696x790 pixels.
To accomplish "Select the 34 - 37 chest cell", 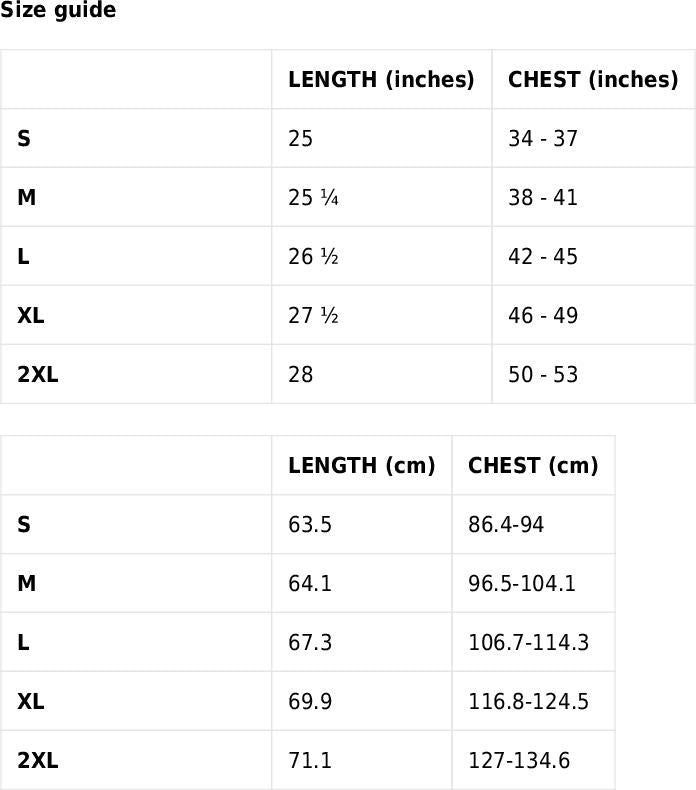I will (x=543, y=139).
